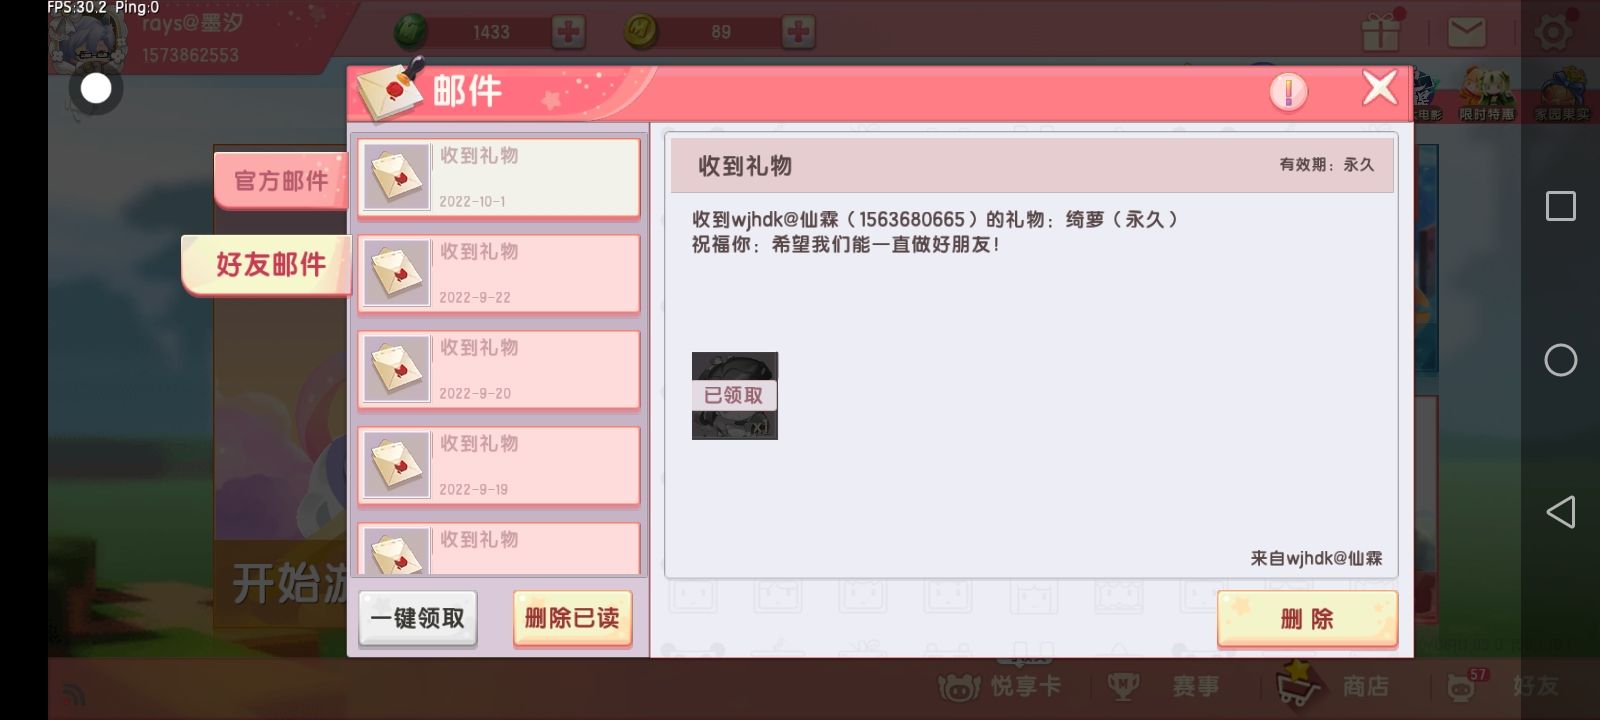Open the mail dated 2022-10-1
Image resolution: width=1600 pixels, height=720 pixels.
click(499, 178)
